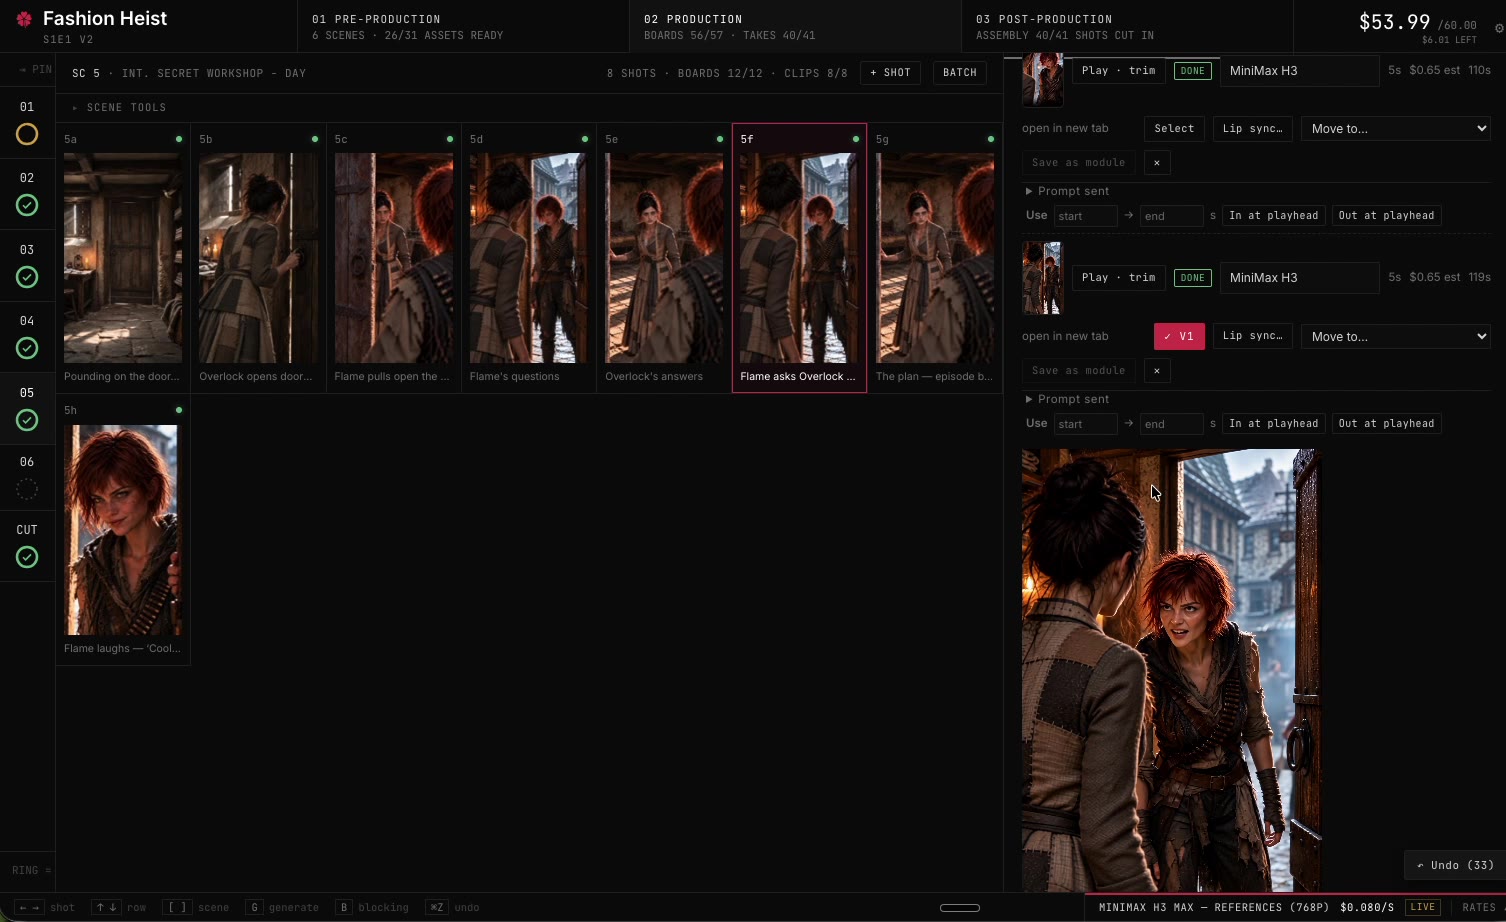Click scene 04's green check status icon
1506x922 pixels.
click(27, 348)
